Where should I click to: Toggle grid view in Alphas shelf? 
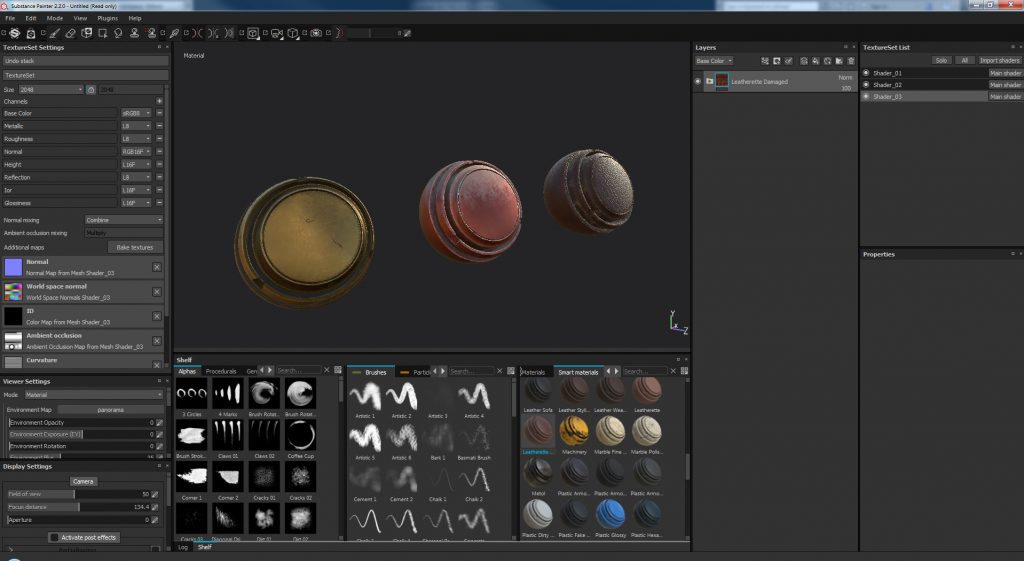click(x=338, y=370)
